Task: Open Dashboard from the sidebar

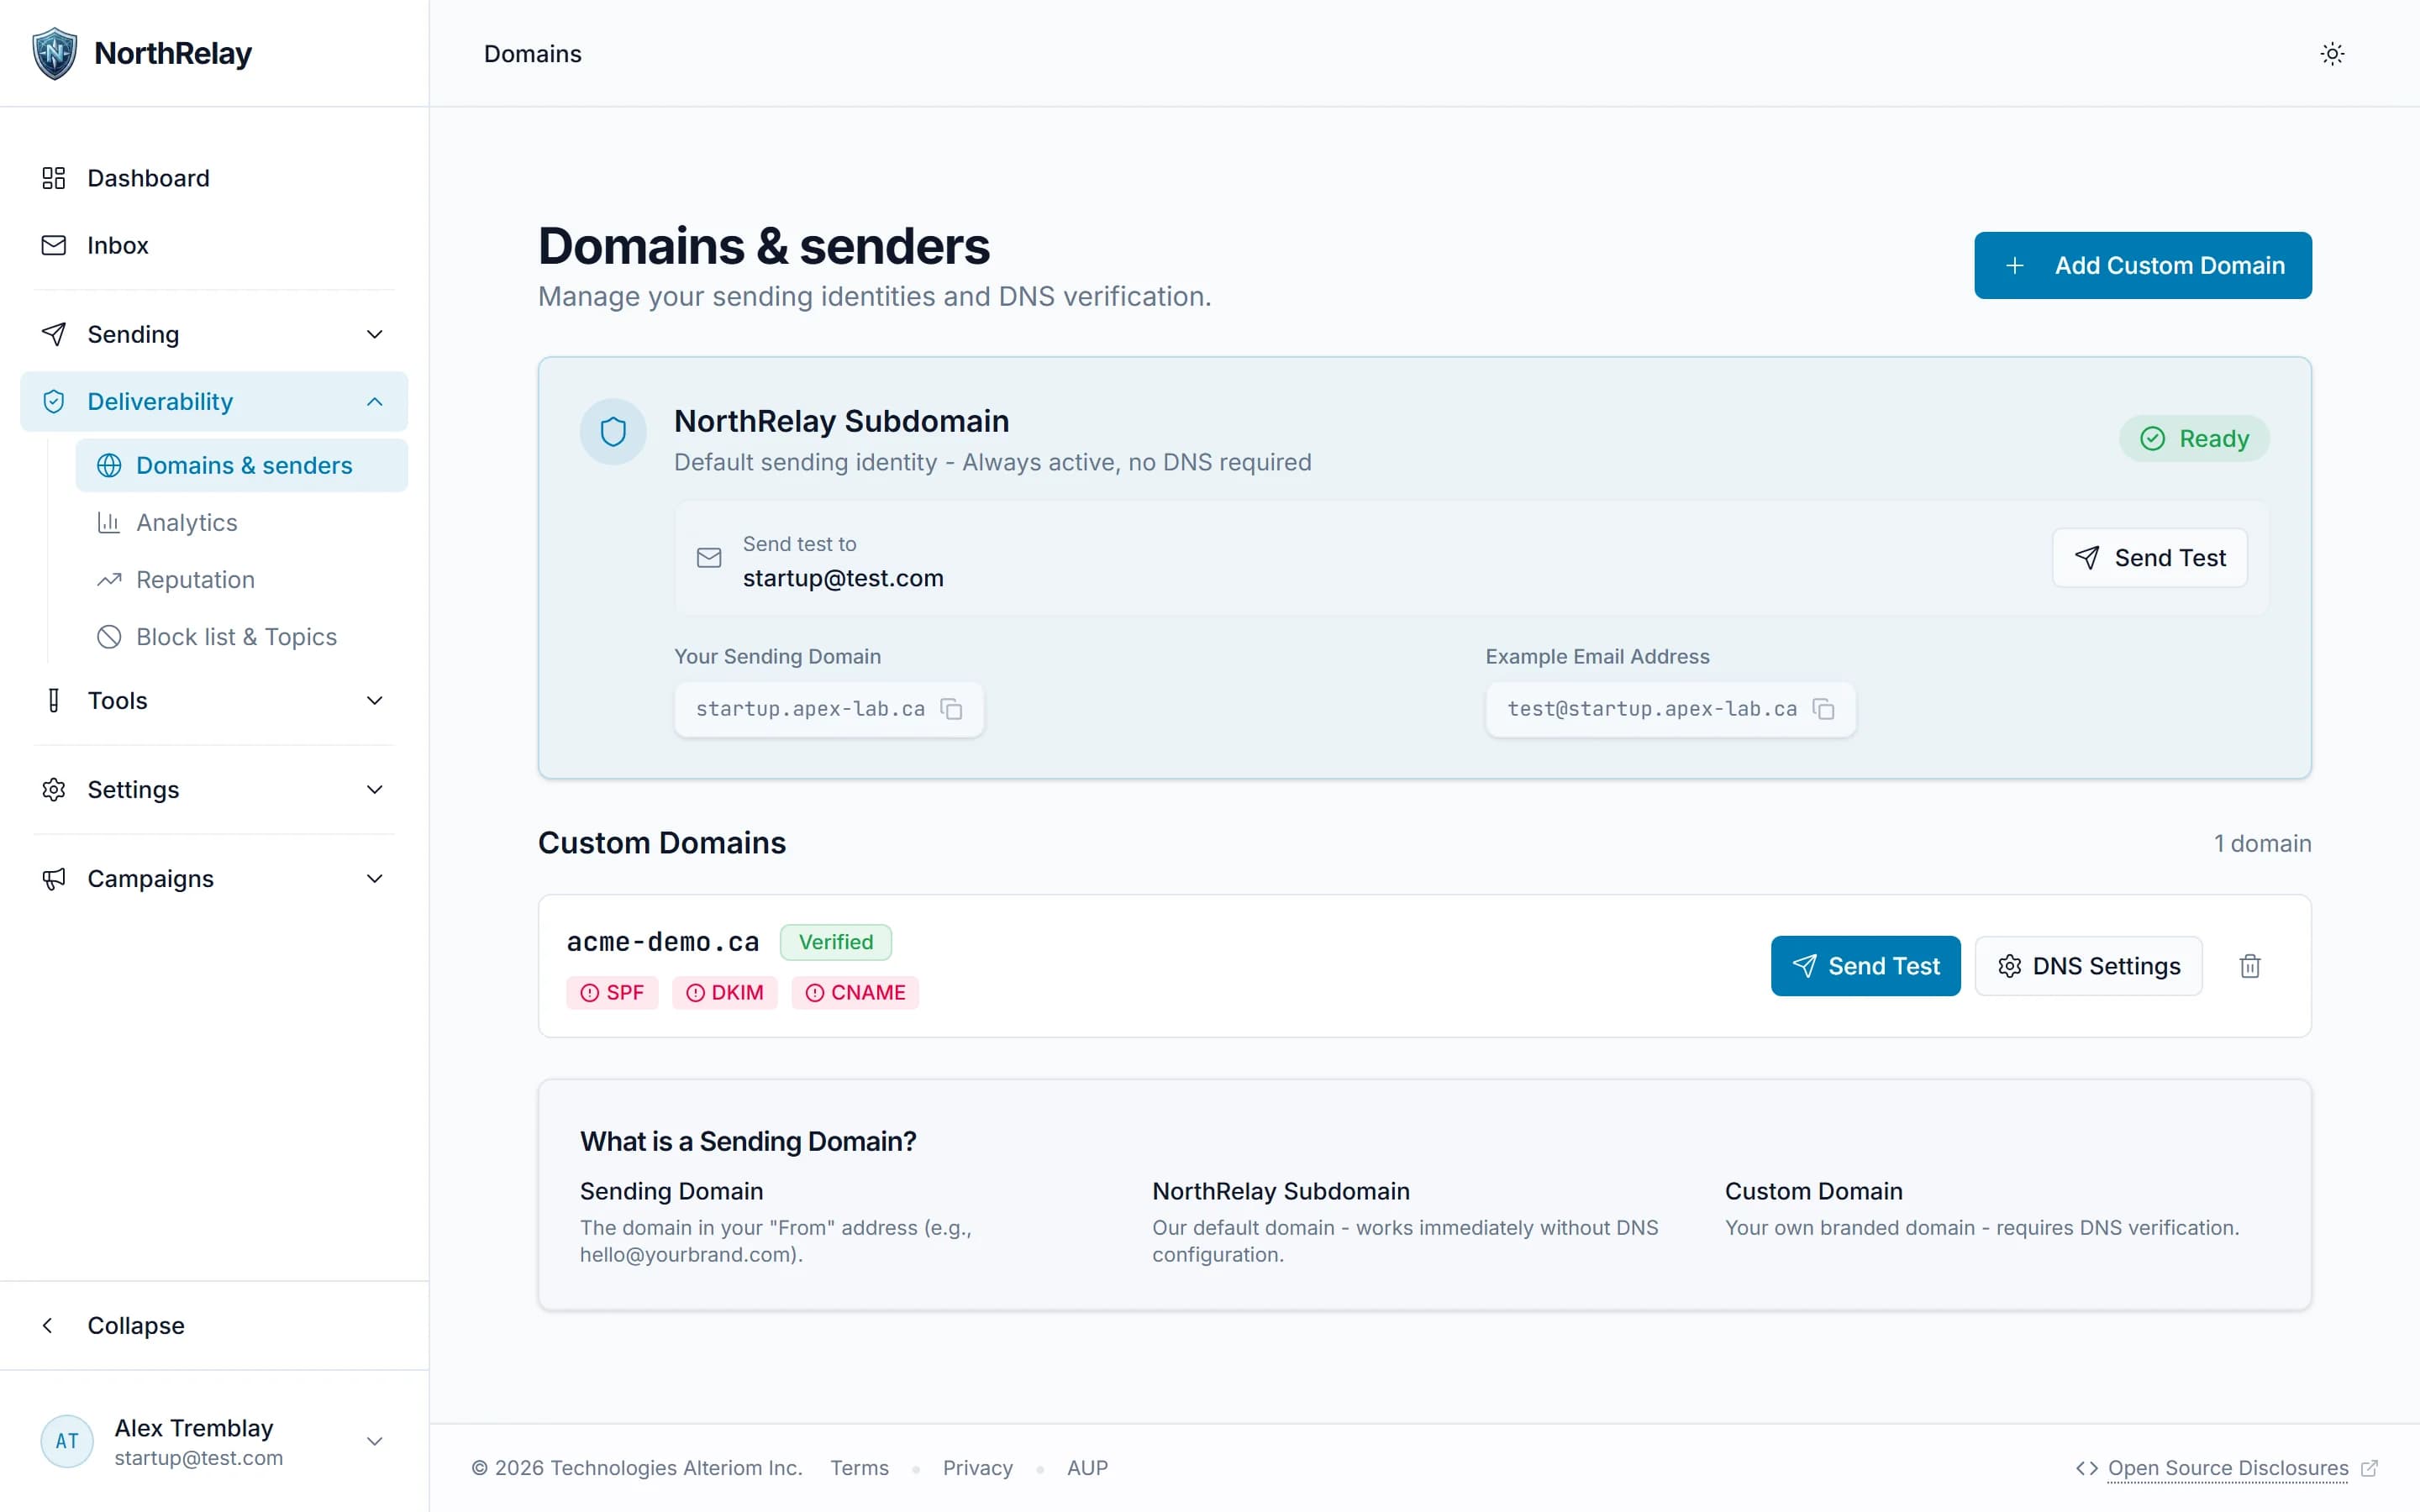Action: tap(214, 178)
